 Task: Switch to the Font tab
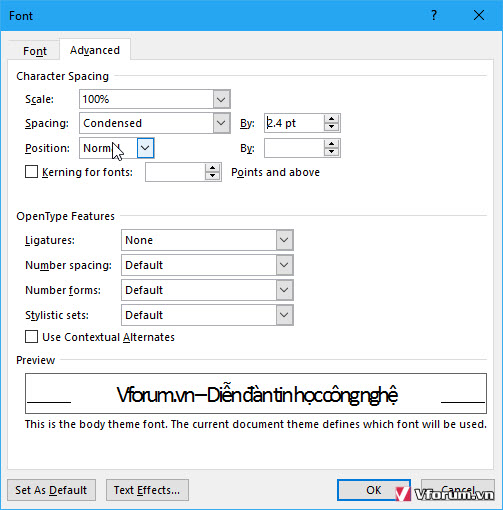coord(35,51)
